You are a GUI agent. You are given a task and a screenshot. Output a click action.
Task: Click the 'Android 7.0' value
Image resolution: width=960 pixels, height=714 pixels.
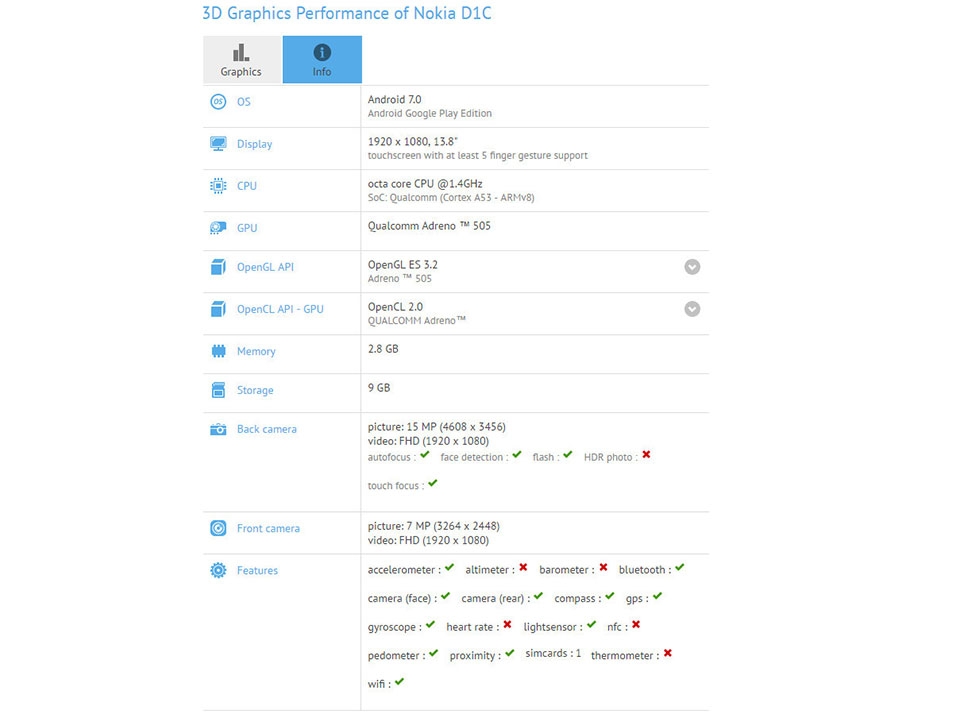394,99
